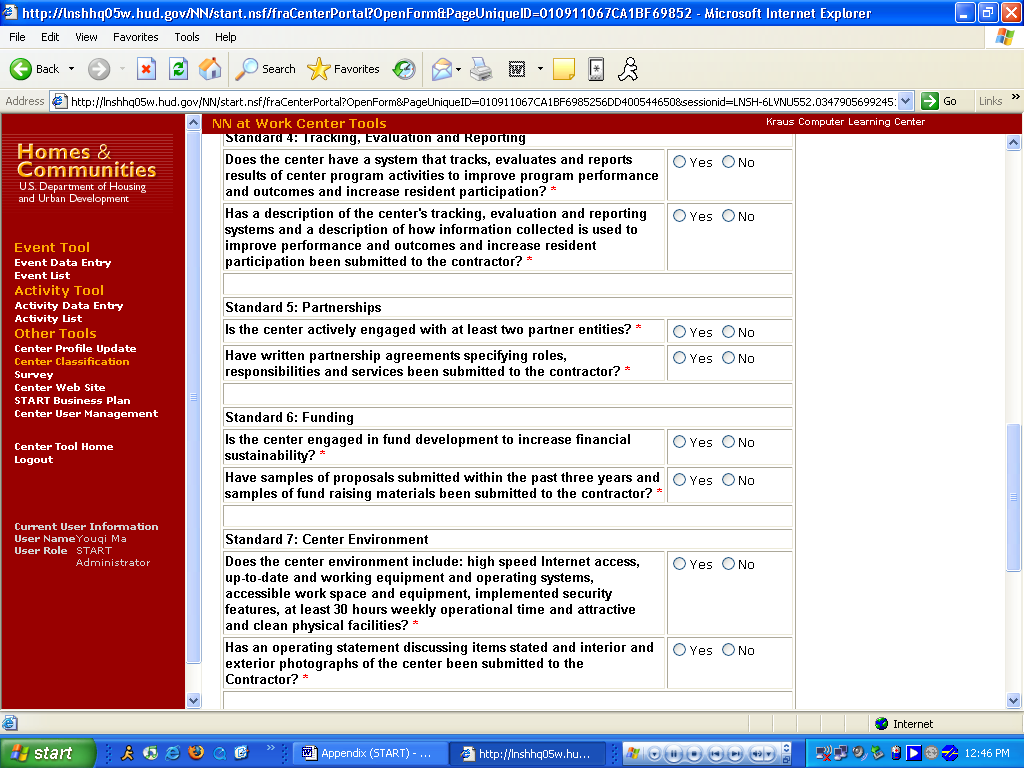Launch AIM from the taskbar quick launch

127,753
